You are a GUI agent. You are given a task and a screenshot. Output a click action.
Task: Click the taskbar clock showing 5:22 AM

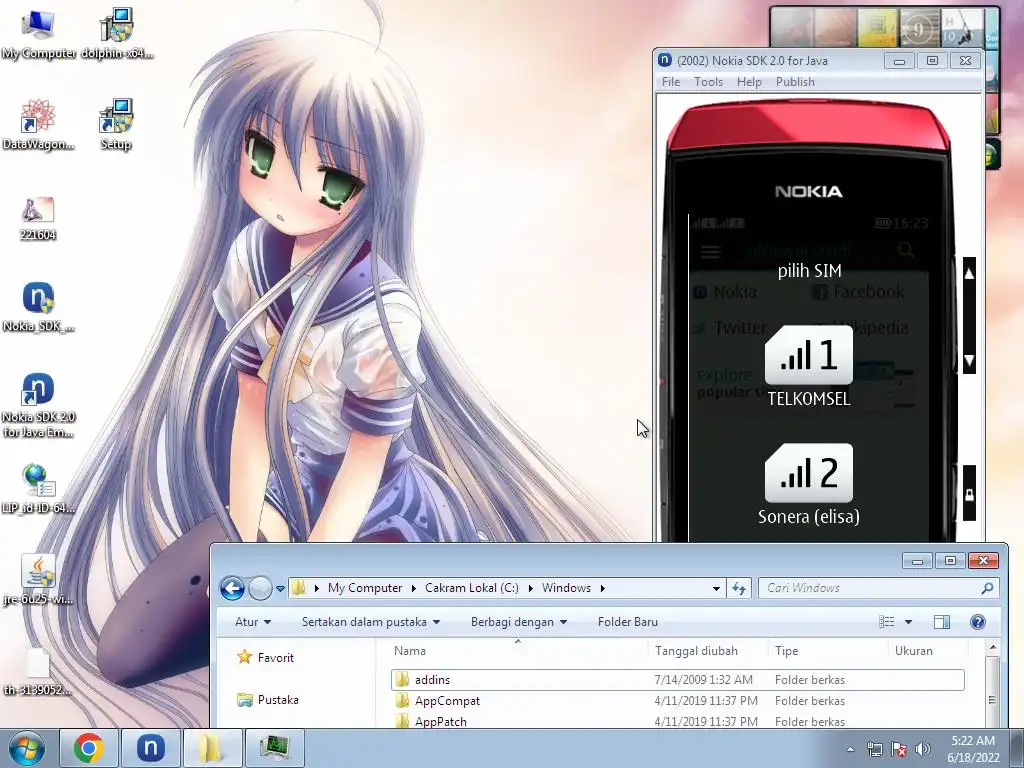click(x=973, y=748)
